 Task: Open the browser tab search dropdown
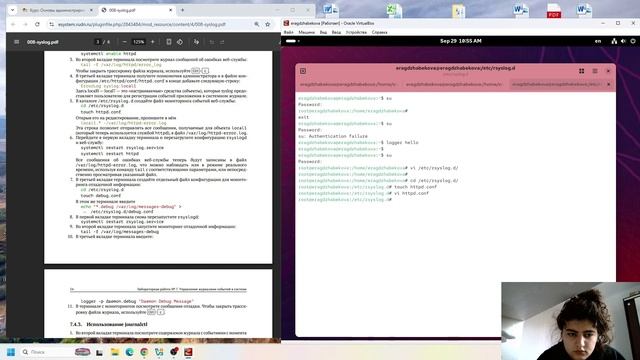coord(12,10)
